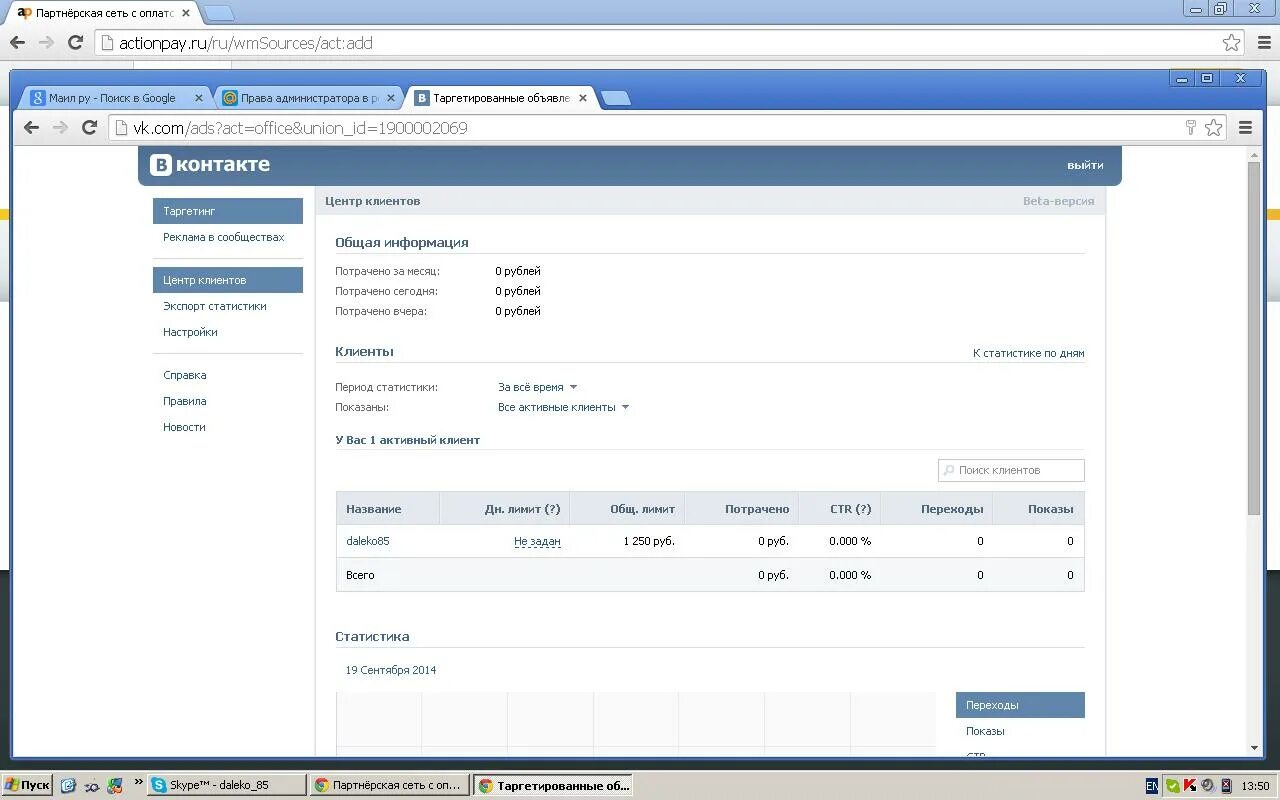Open new tab in vk.com window
Viewport: 1280px width, 800px height.
click(616, 98)
